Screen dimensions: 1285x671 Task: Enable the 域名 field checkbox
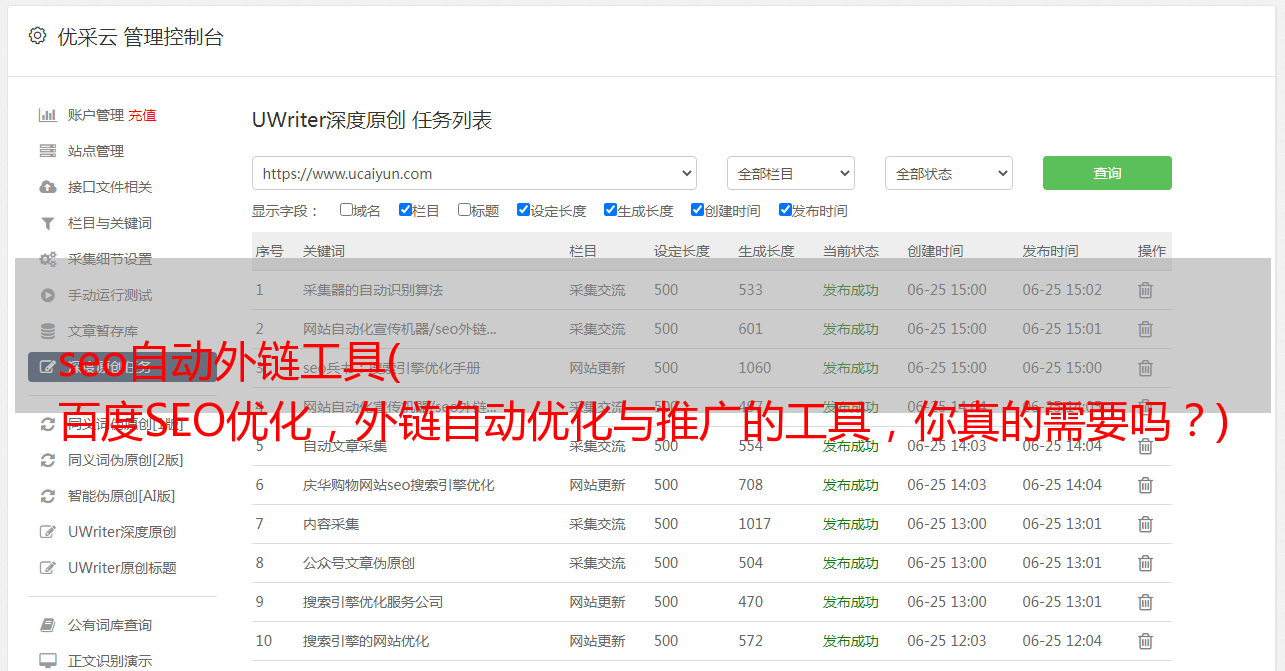point(346,210)
